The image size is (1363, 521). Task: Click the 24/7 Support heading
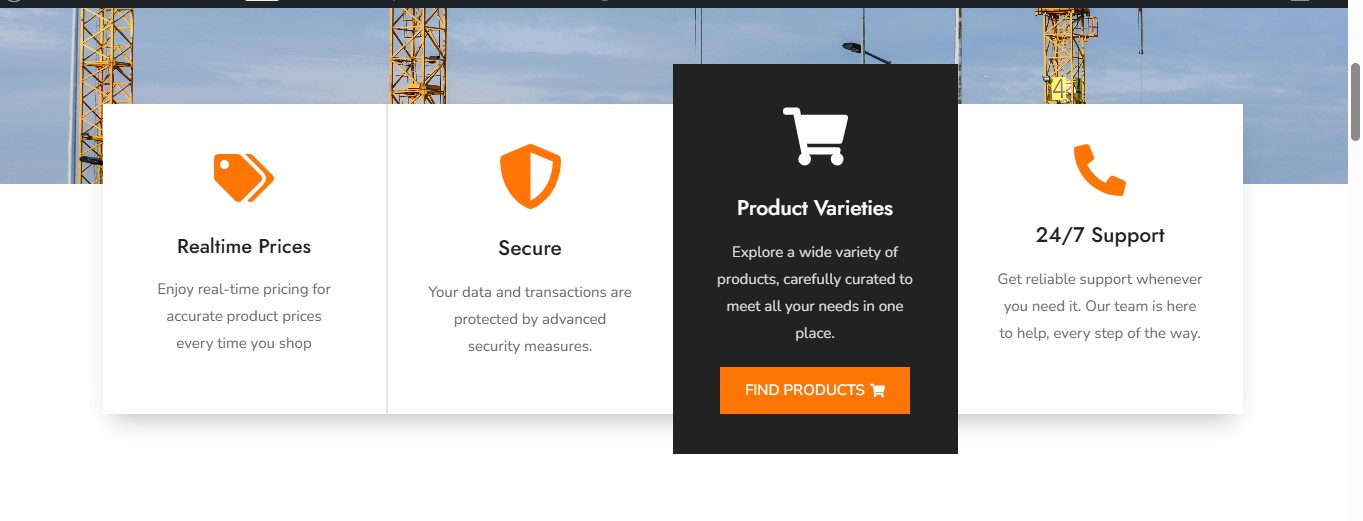[1100, 236]
